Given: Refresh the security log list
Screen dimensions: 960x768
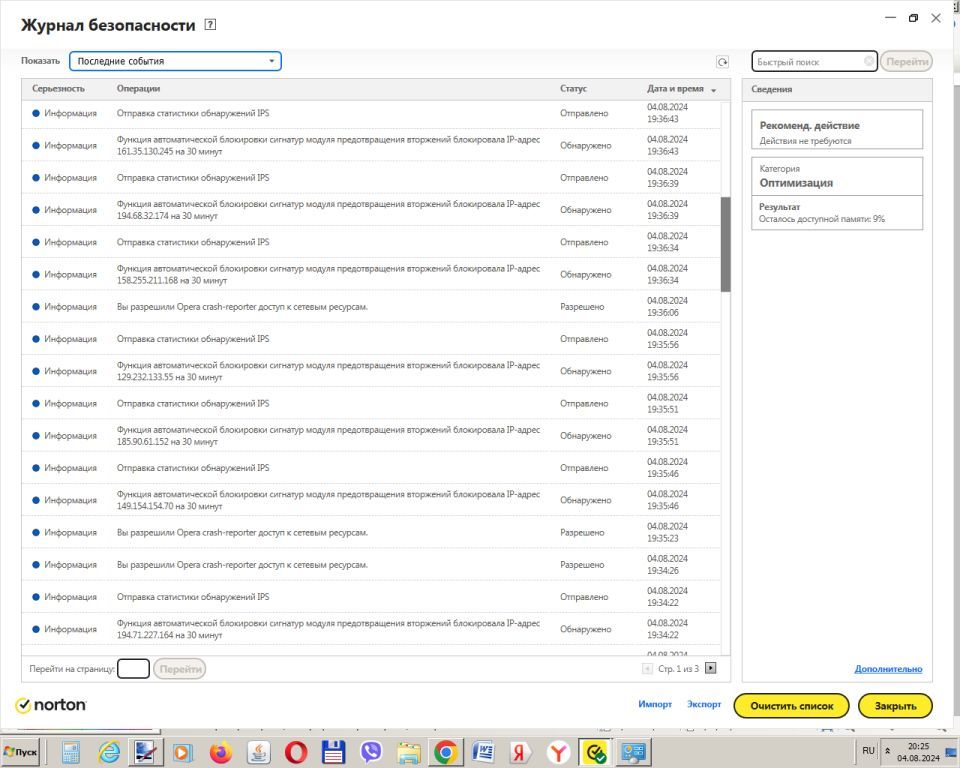Looking at the screenshot, I should 722,62.
